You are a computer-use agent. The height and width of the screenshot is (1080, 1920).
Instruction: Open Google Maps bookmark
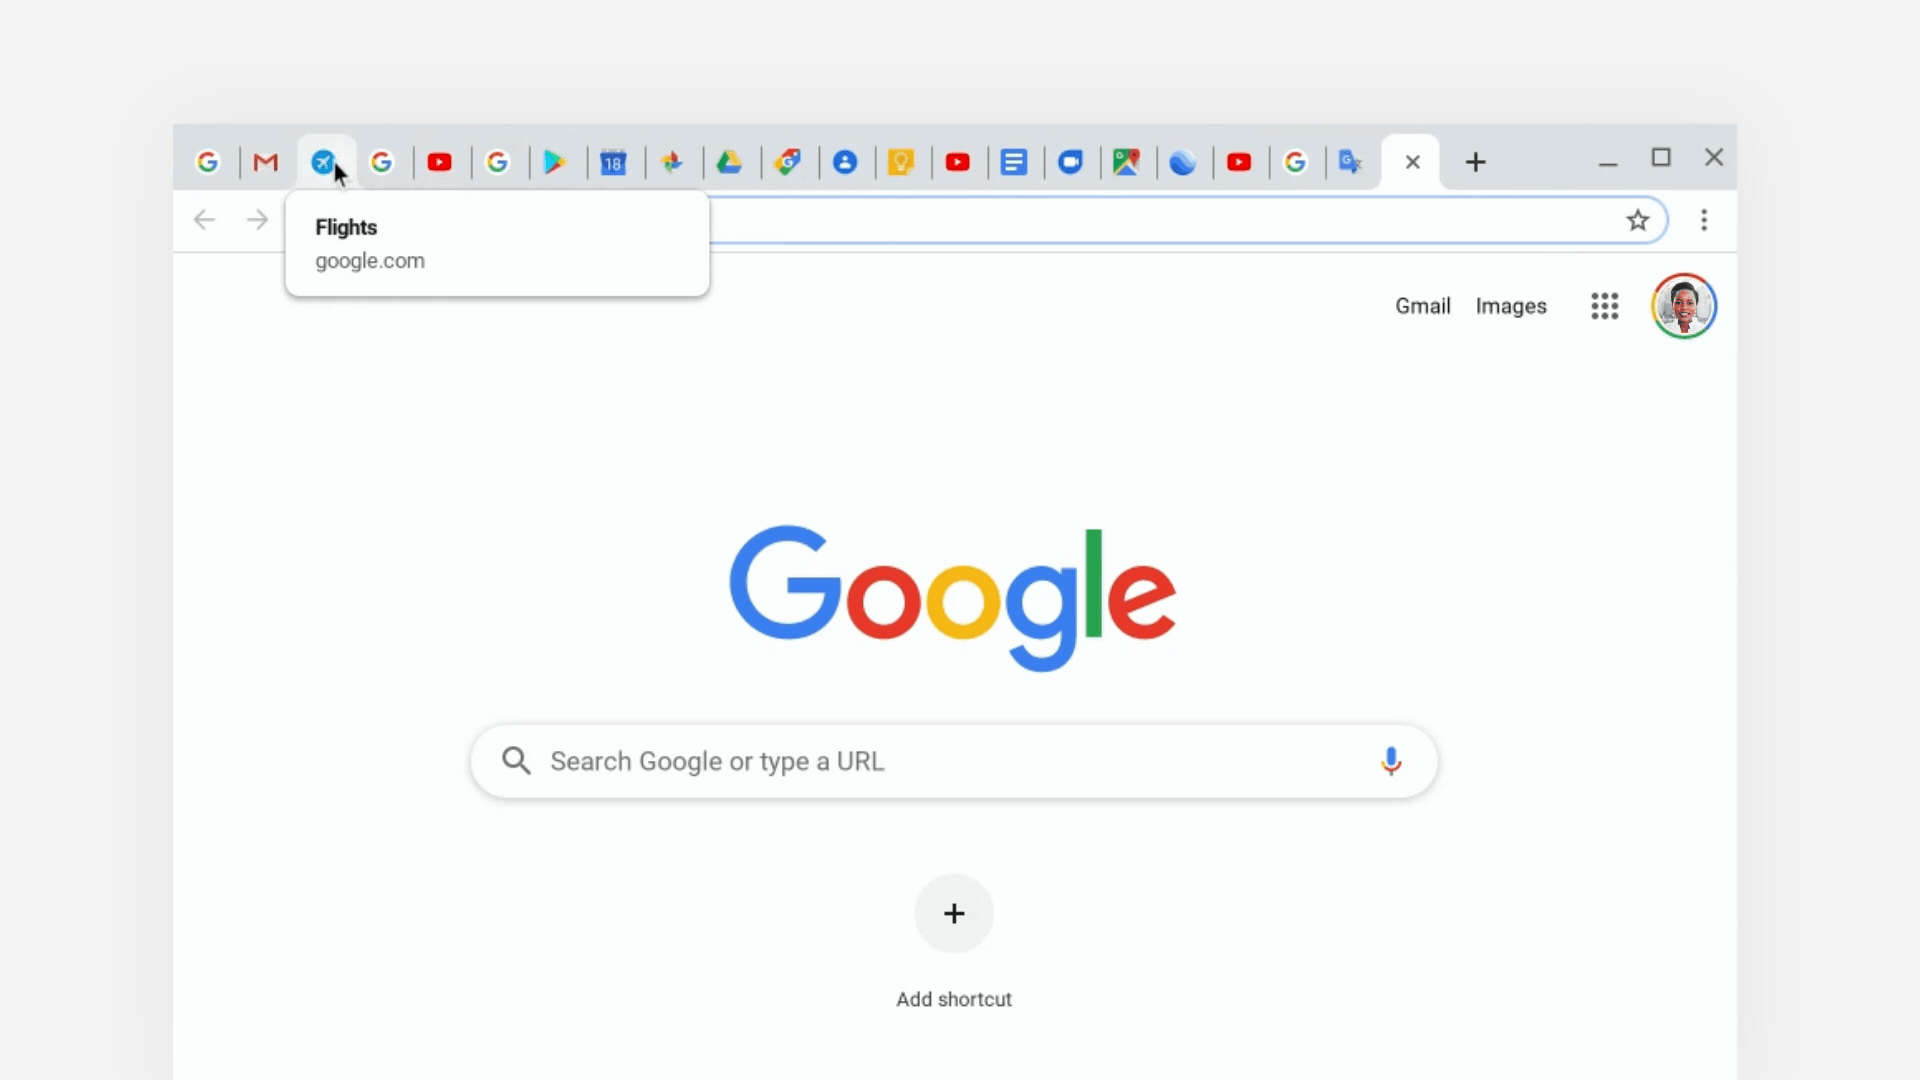pos(1126,161)
